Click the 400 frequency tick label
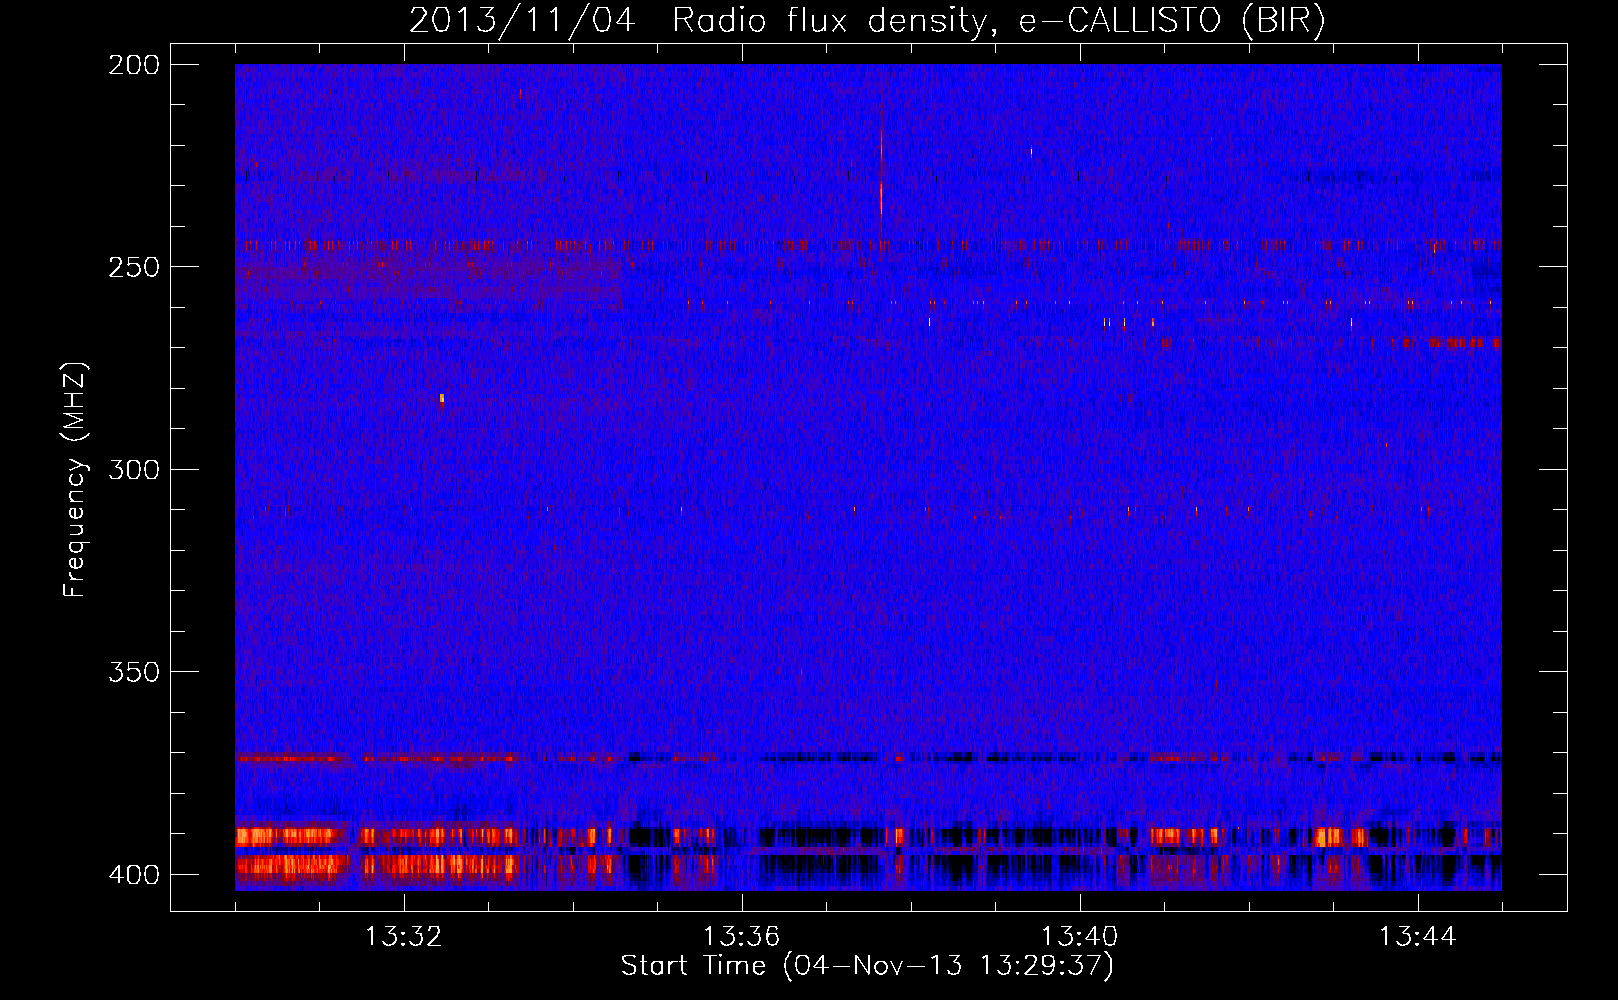The image size is (1618, 1000). [x=133, y=874]
